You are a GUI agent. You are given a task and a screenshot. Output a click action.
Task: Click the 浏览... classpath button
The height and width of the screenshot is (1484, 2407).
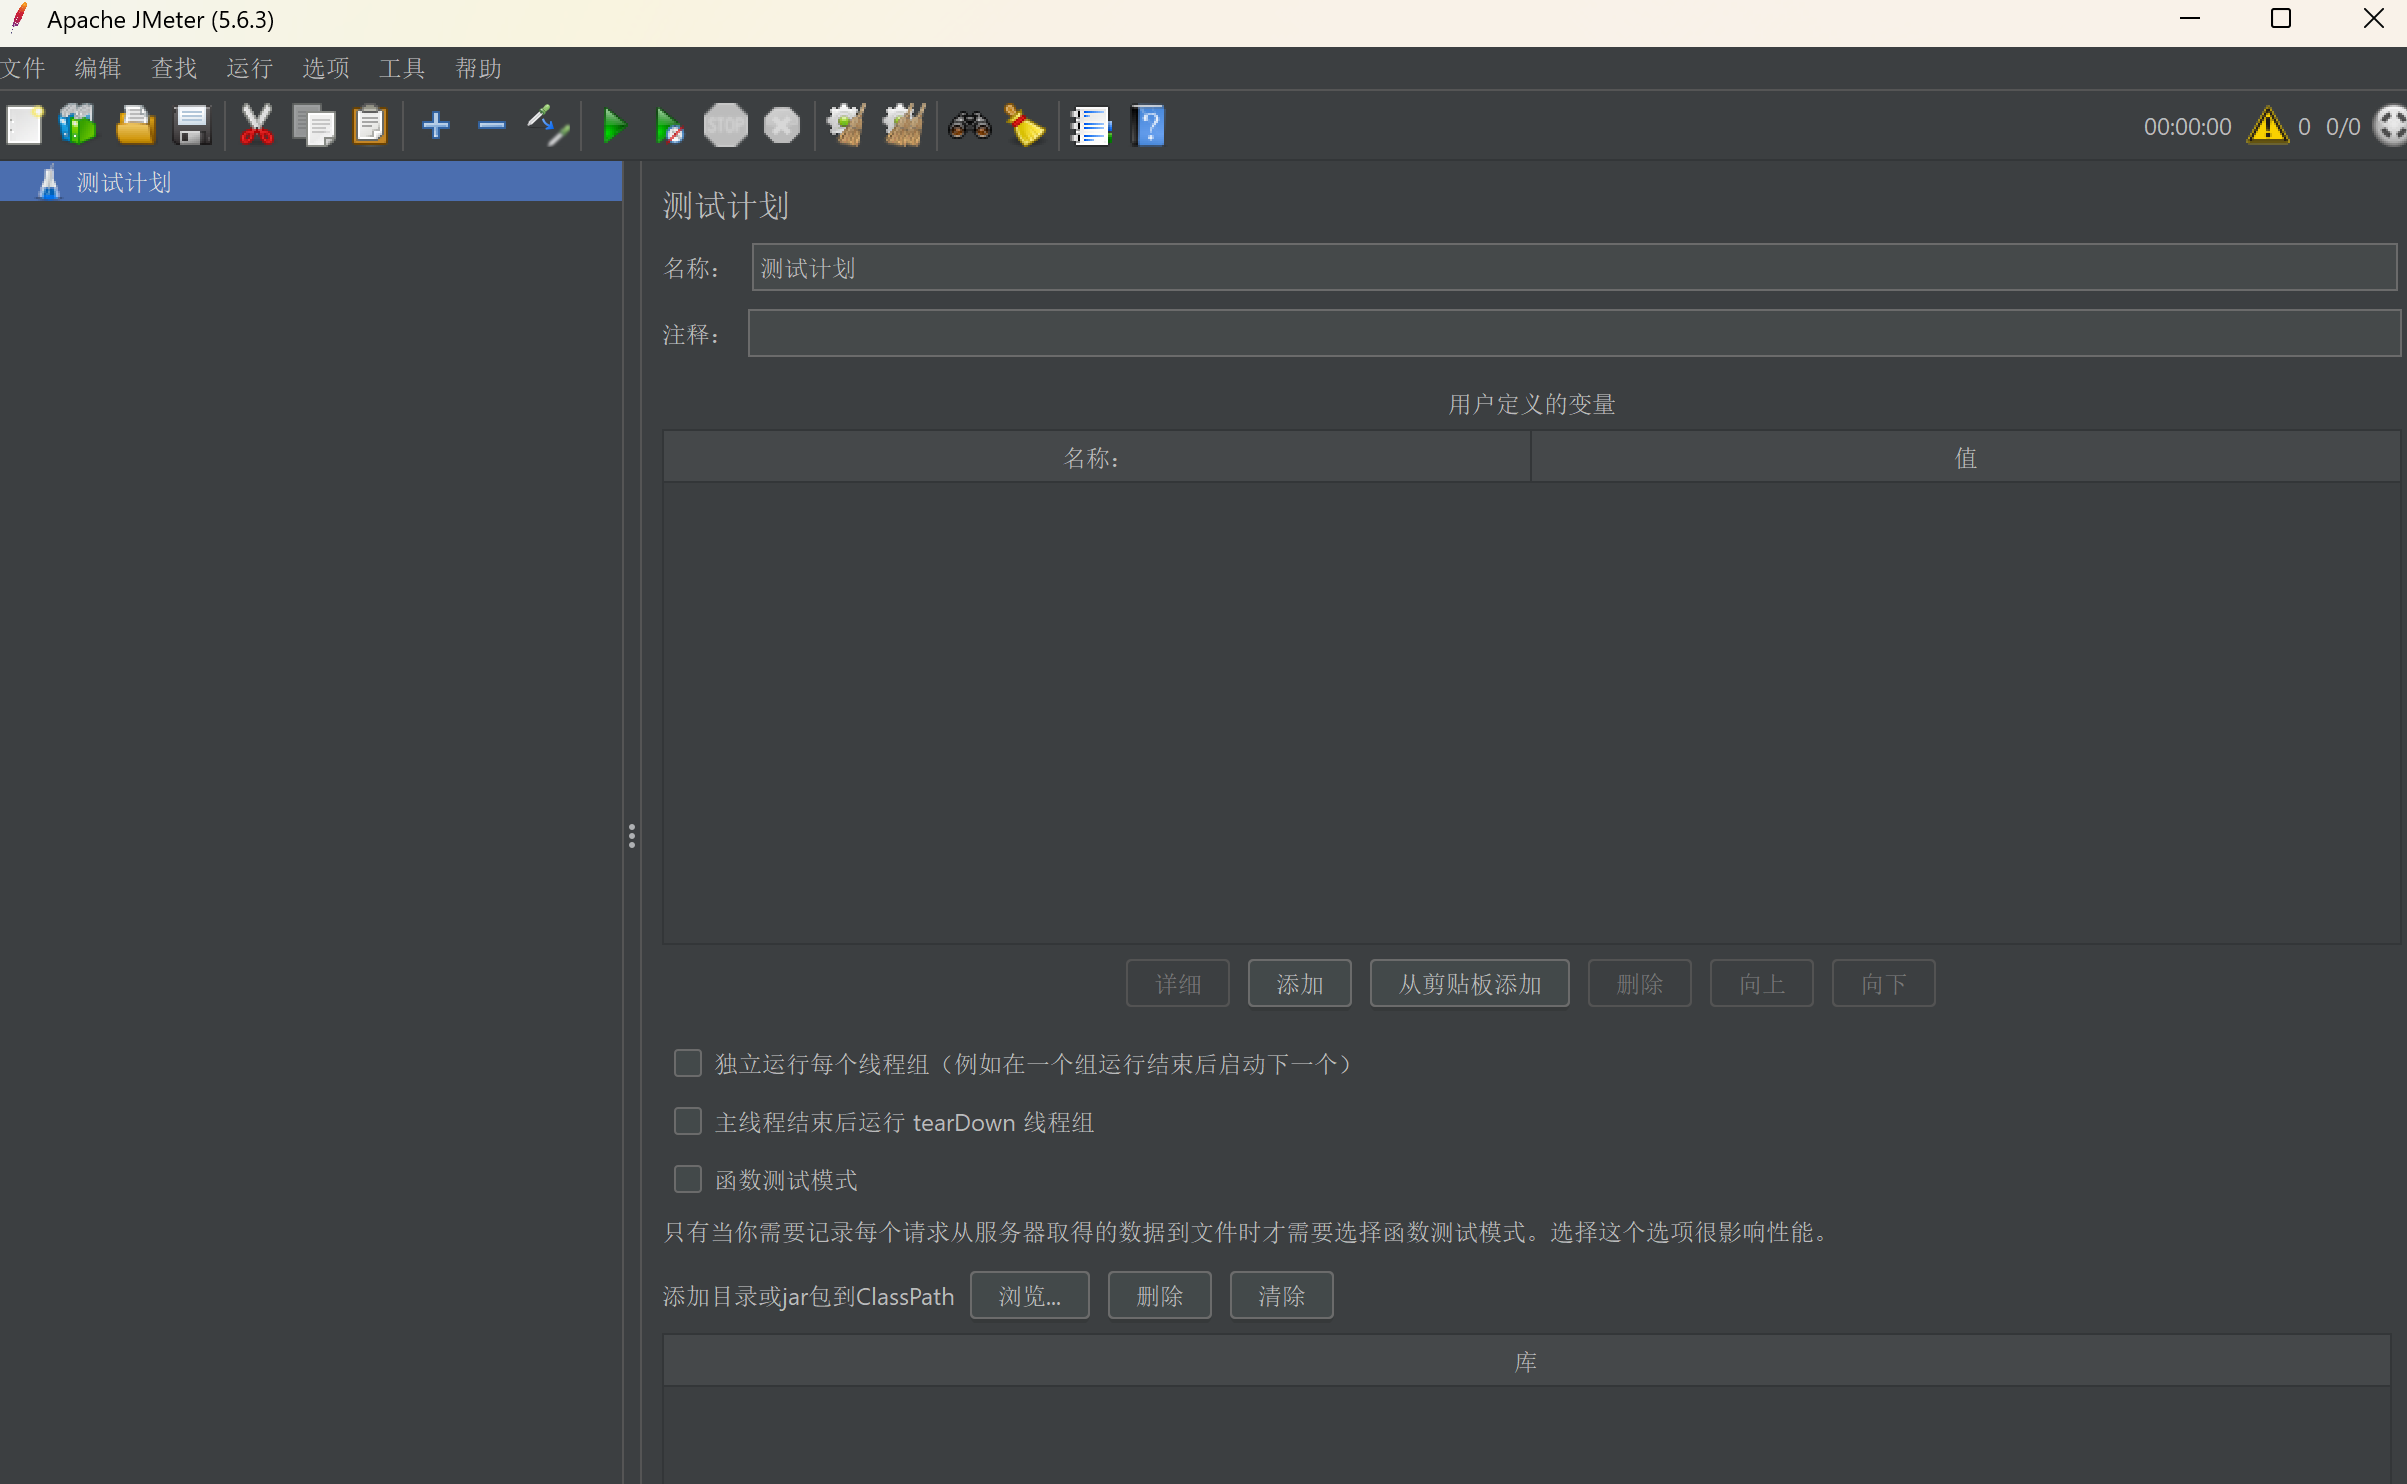pyautogui.click(x=1029, y=1296)
